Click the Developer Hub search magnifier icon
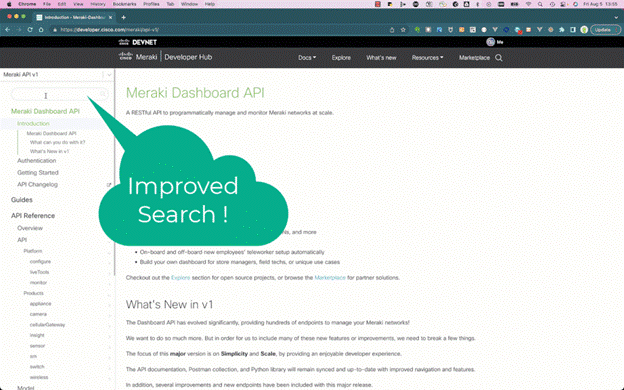This screenshot has width=624, height=390. coord(499,58)
